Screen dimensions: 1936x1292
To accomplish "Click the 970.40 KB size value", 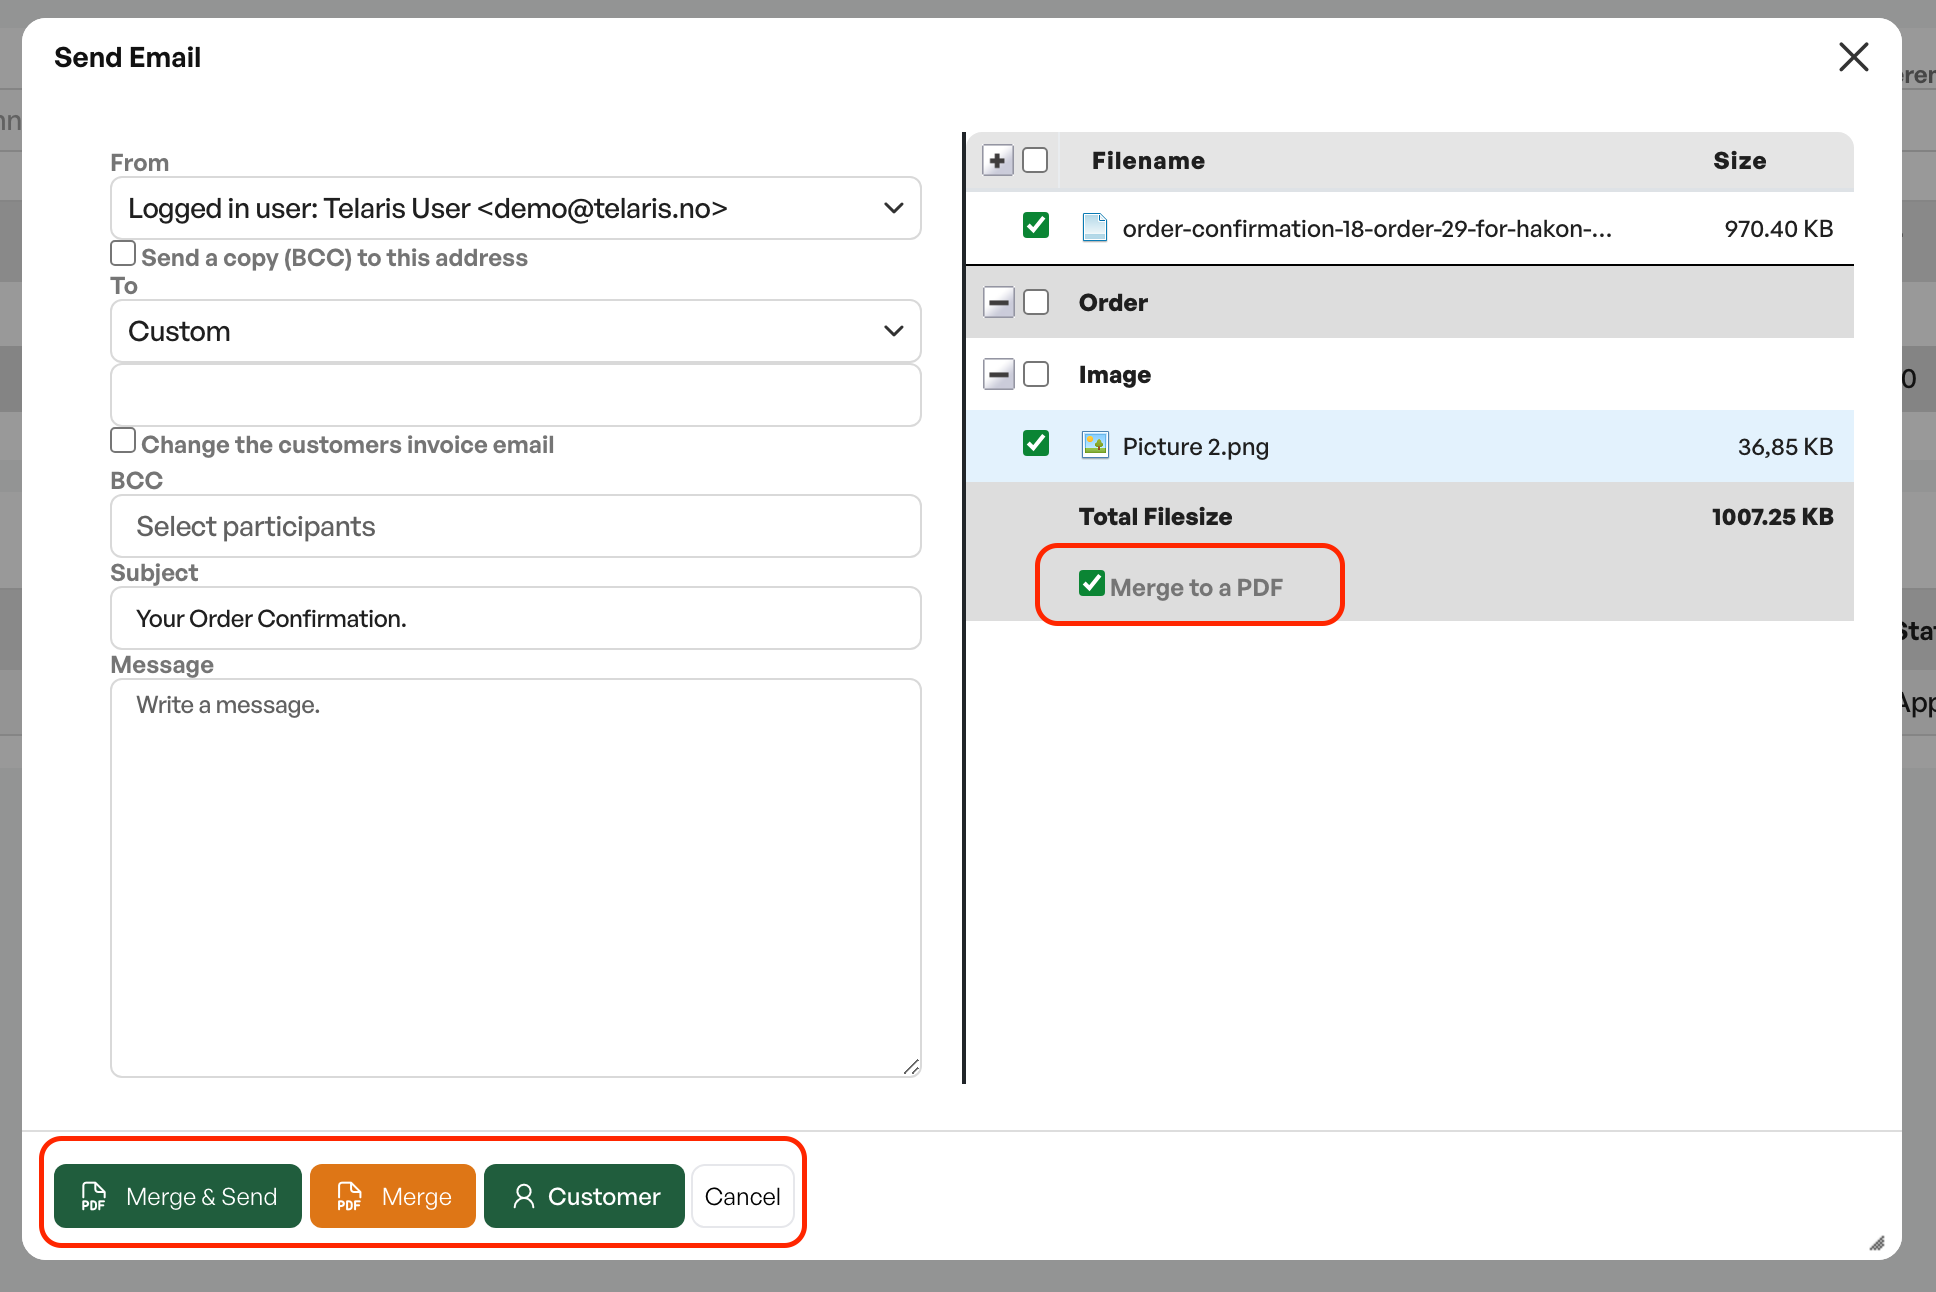I will pos(1778,229).
